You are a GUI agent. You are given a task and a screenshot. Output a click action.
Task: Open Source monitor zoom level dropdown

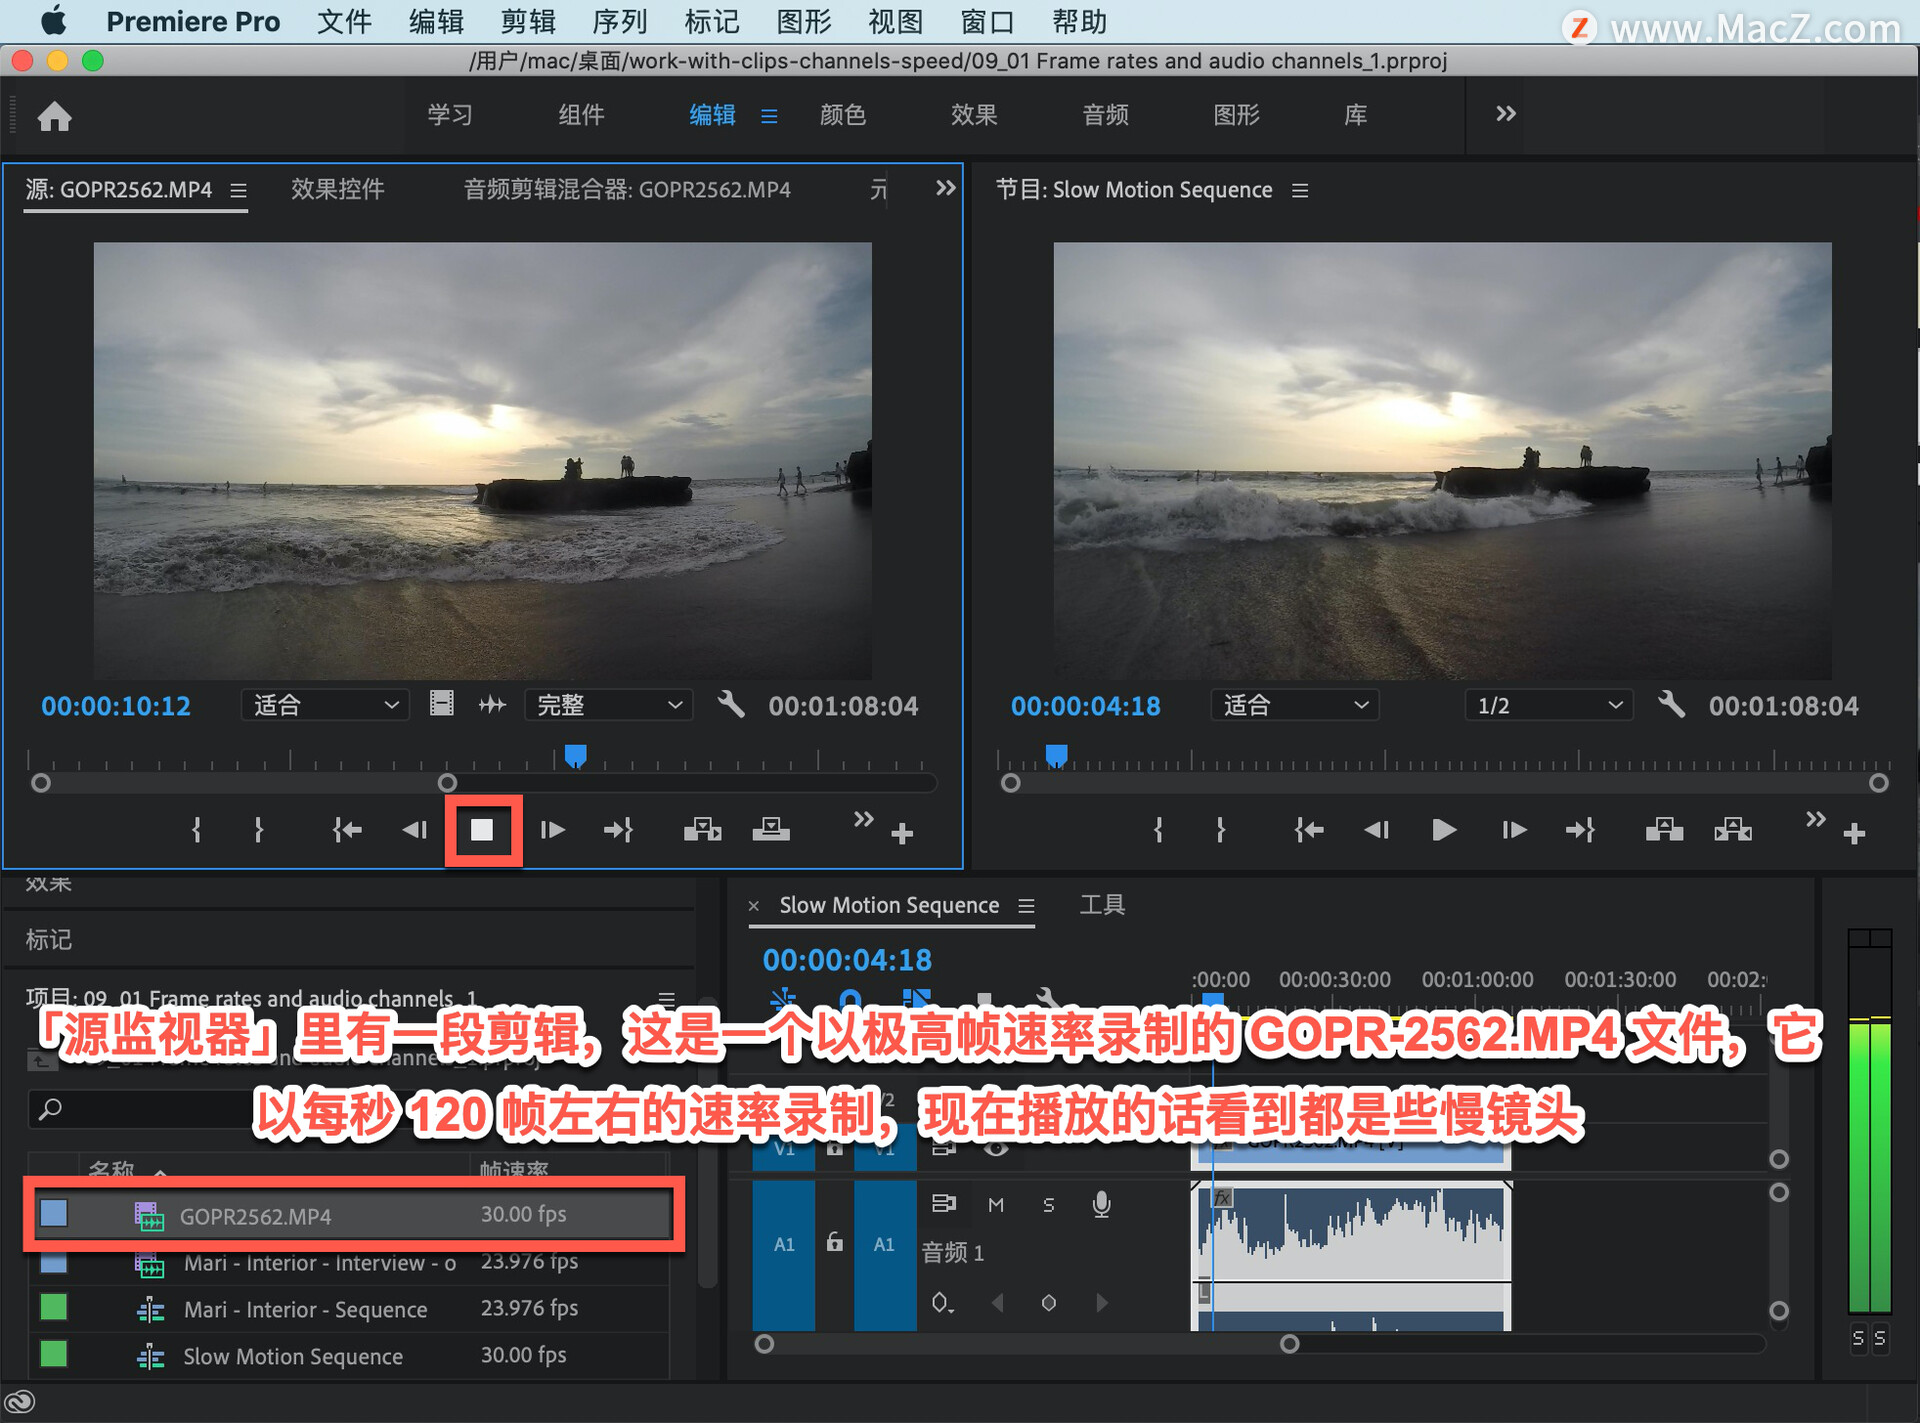pyautogui.click(x=325, y=705)
